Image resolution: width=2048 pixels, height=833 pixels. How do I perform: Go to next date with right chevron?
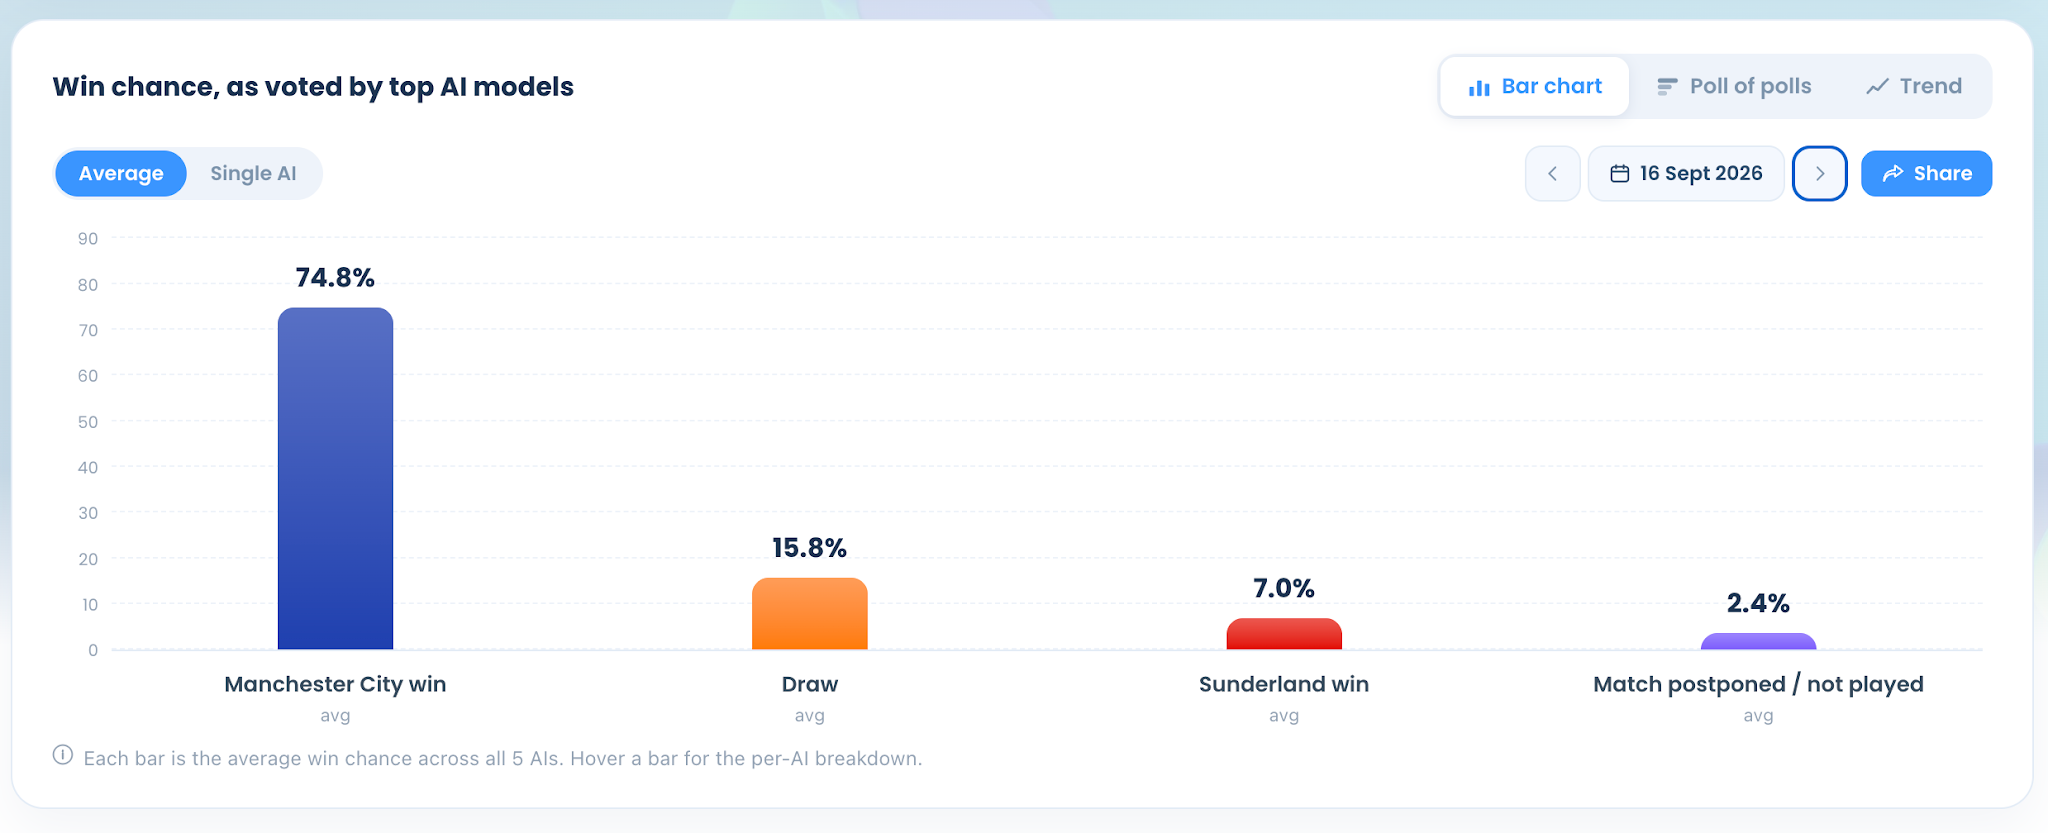pyautogui.click(x=1819, y=174)
